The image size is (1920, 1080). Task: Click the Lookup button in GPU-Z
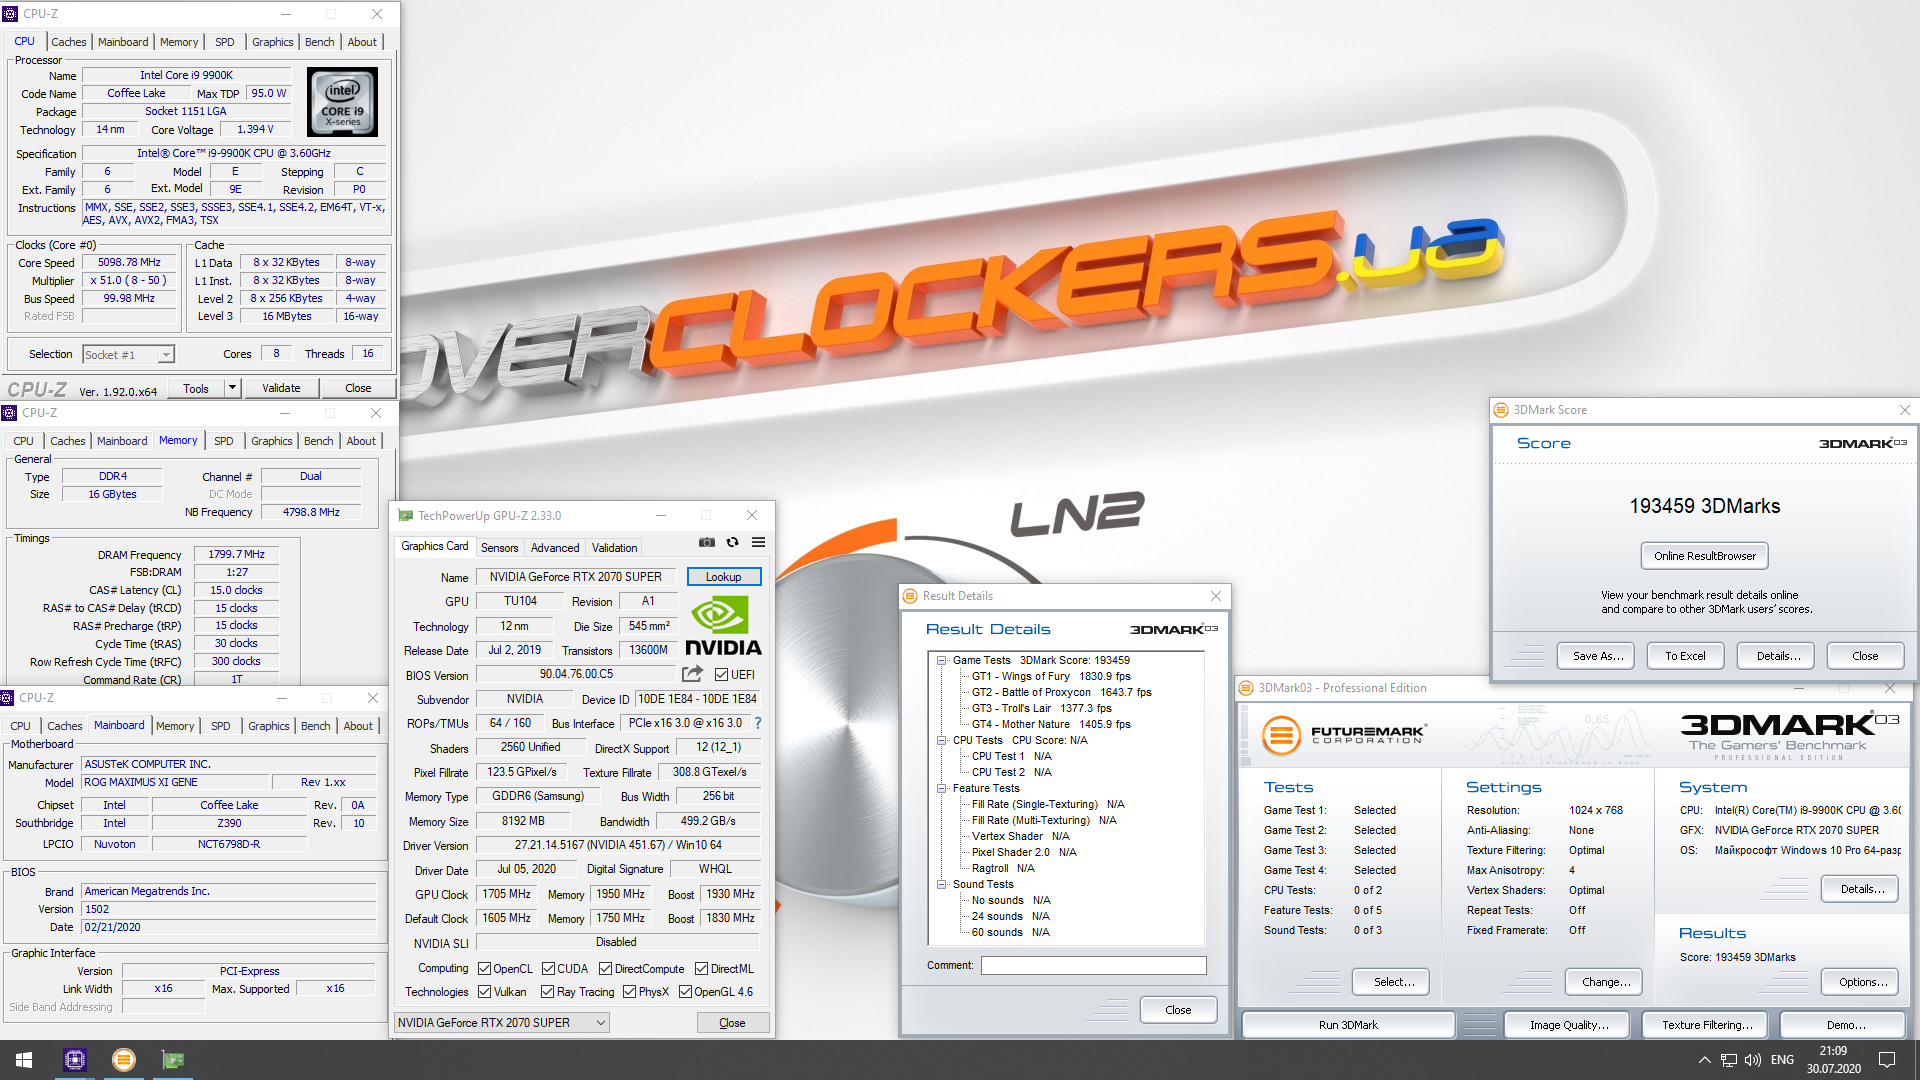coord(724,577)
